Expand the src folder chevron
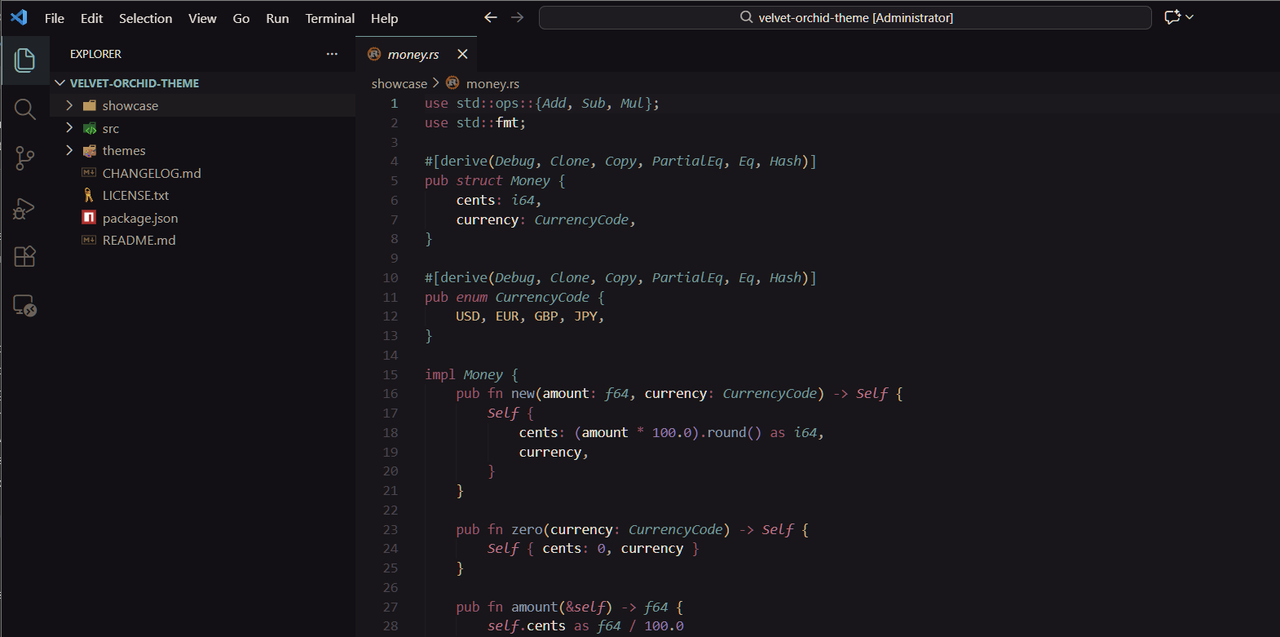The image size is (1280, 637). coord(69,128)
